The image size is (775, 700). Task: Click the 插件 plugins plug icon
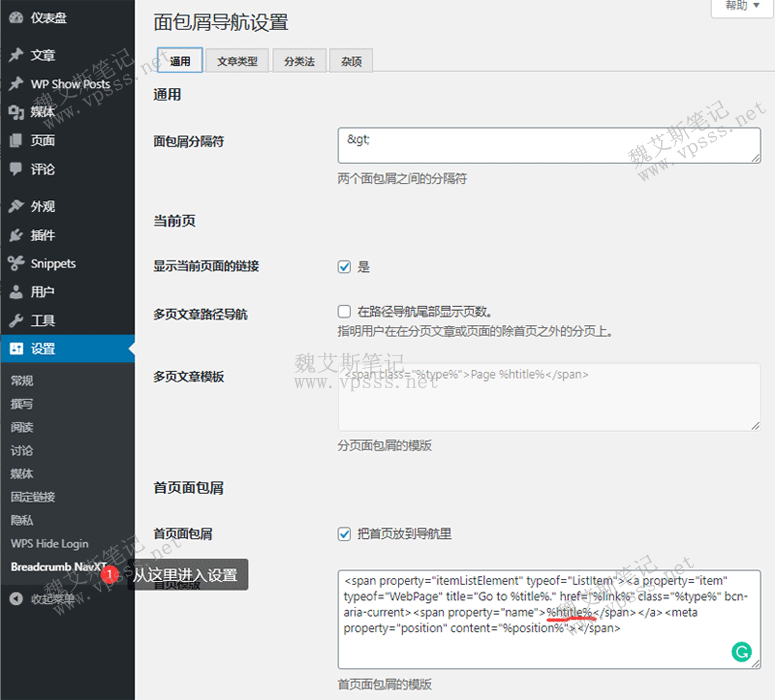click(x=16, y=236)
